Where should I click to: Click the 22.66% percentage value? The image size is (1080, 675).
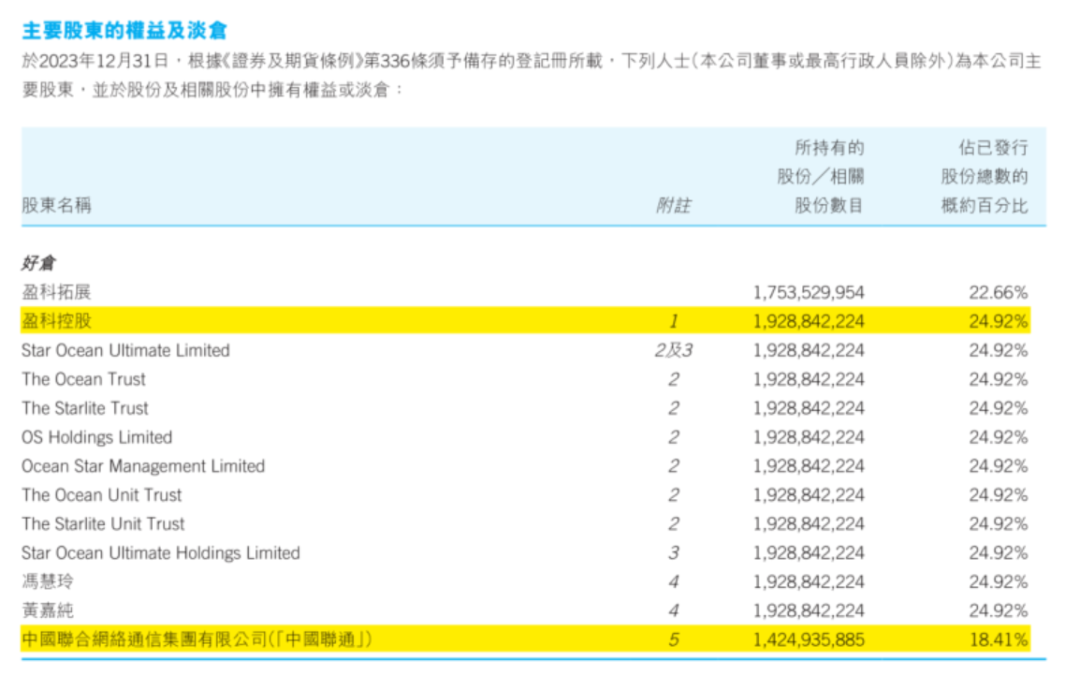pyautogui.click(x=998, y=292)
